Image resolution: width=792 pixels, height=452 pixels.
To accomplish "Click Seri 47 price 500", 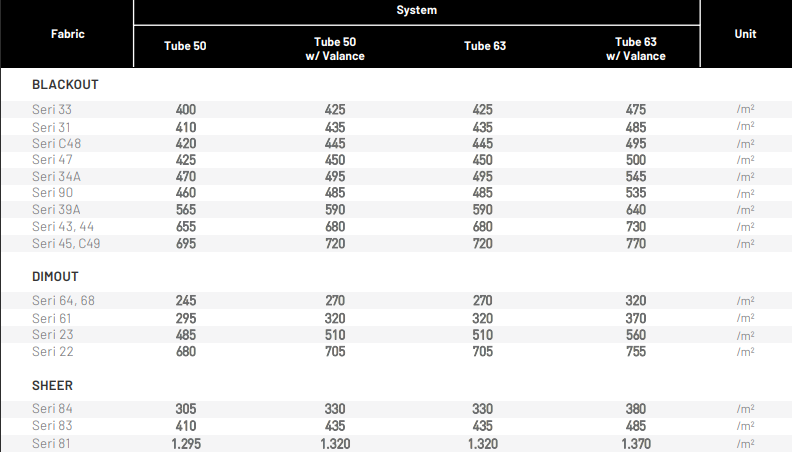I will 636,160.
